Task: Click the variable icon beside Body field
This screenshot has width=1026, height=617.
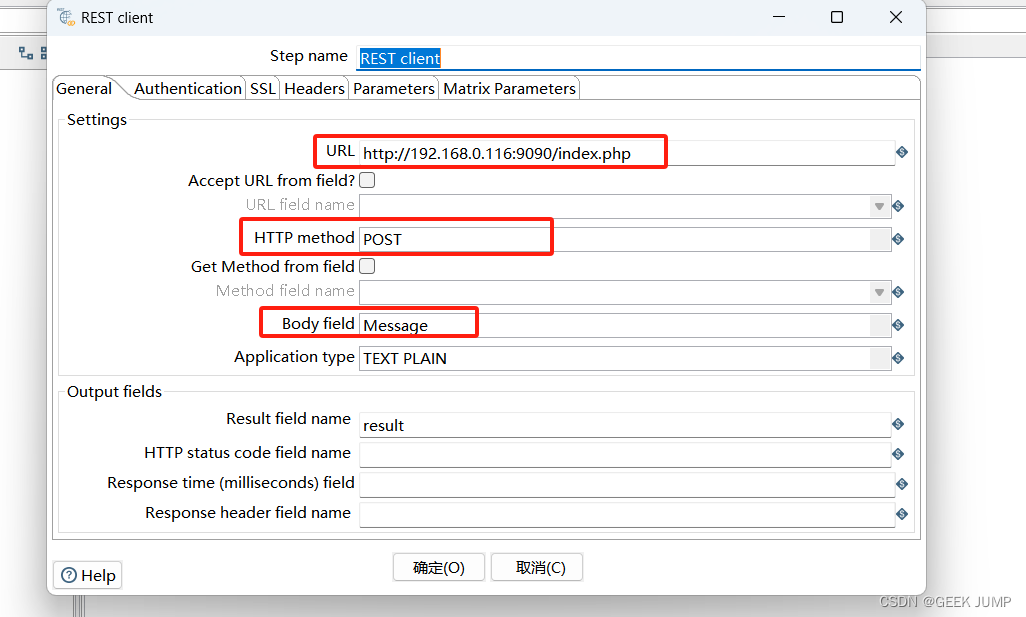Action: 898,325
